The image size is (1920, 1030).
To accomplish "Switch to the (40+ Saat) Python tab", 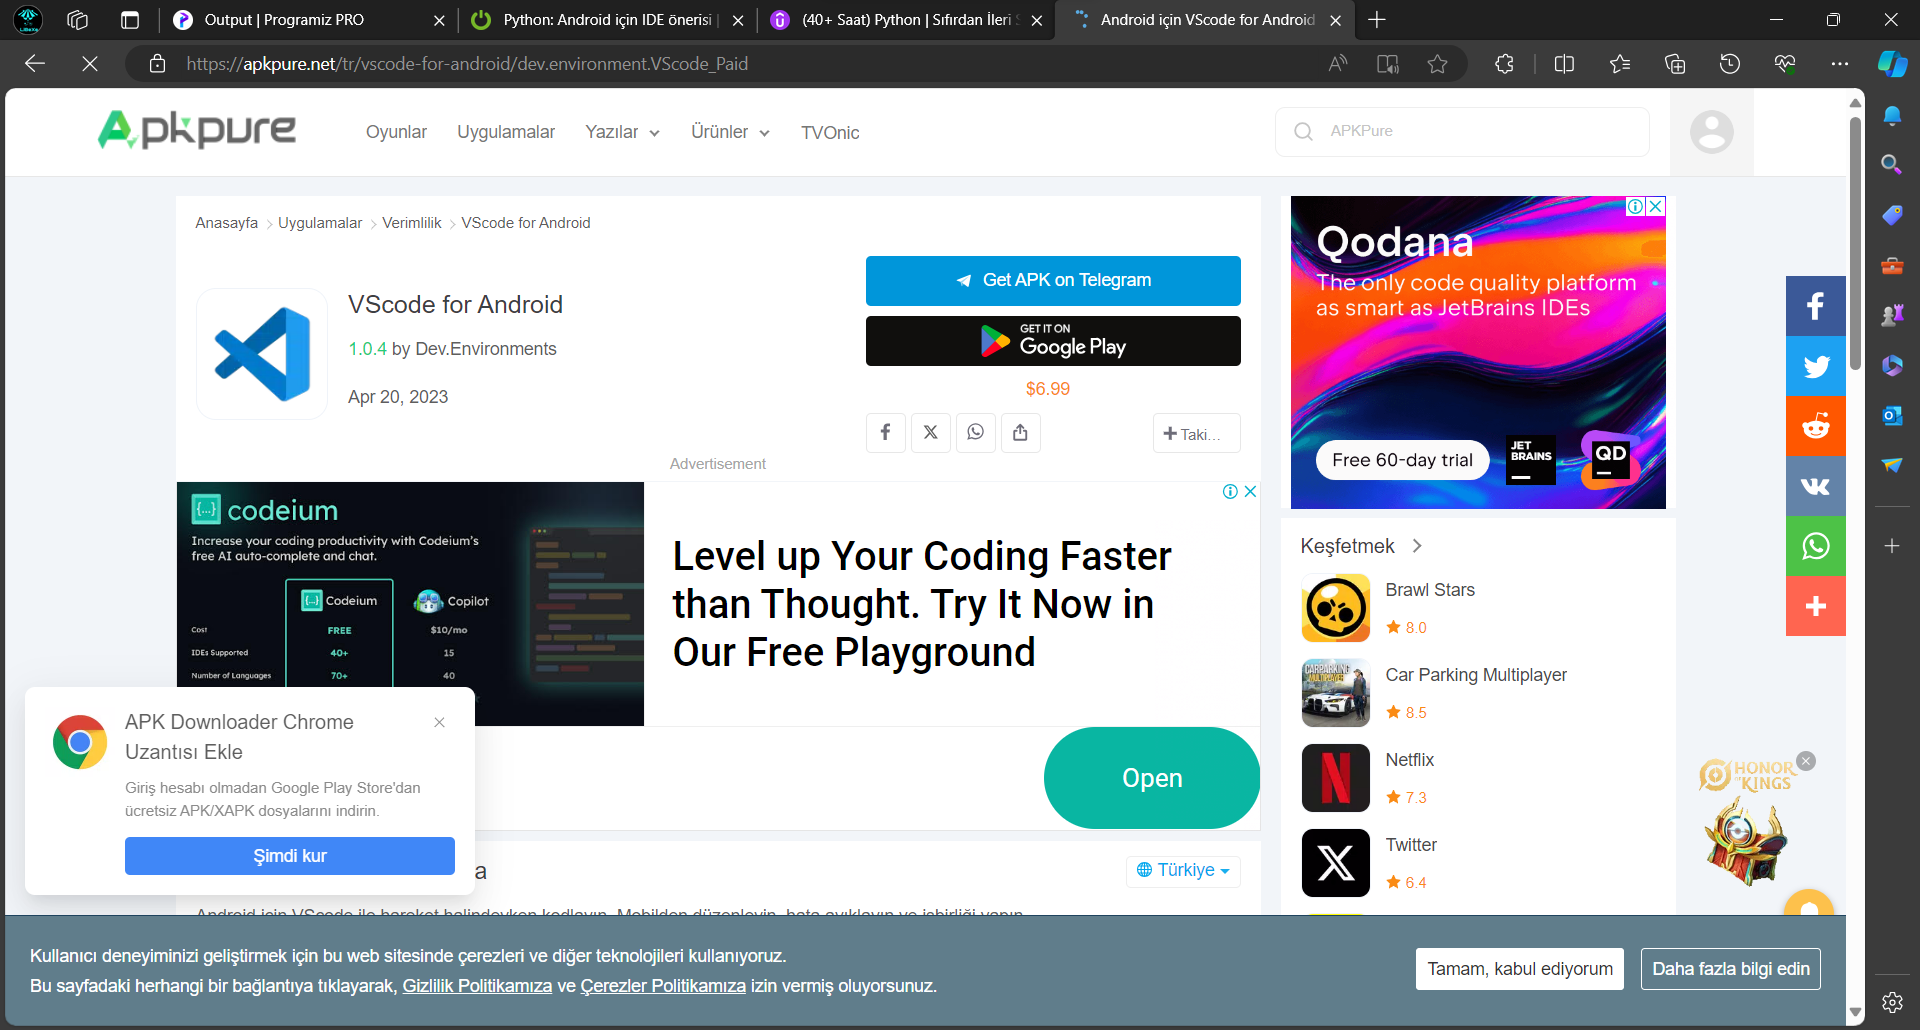I will (906, 20).
